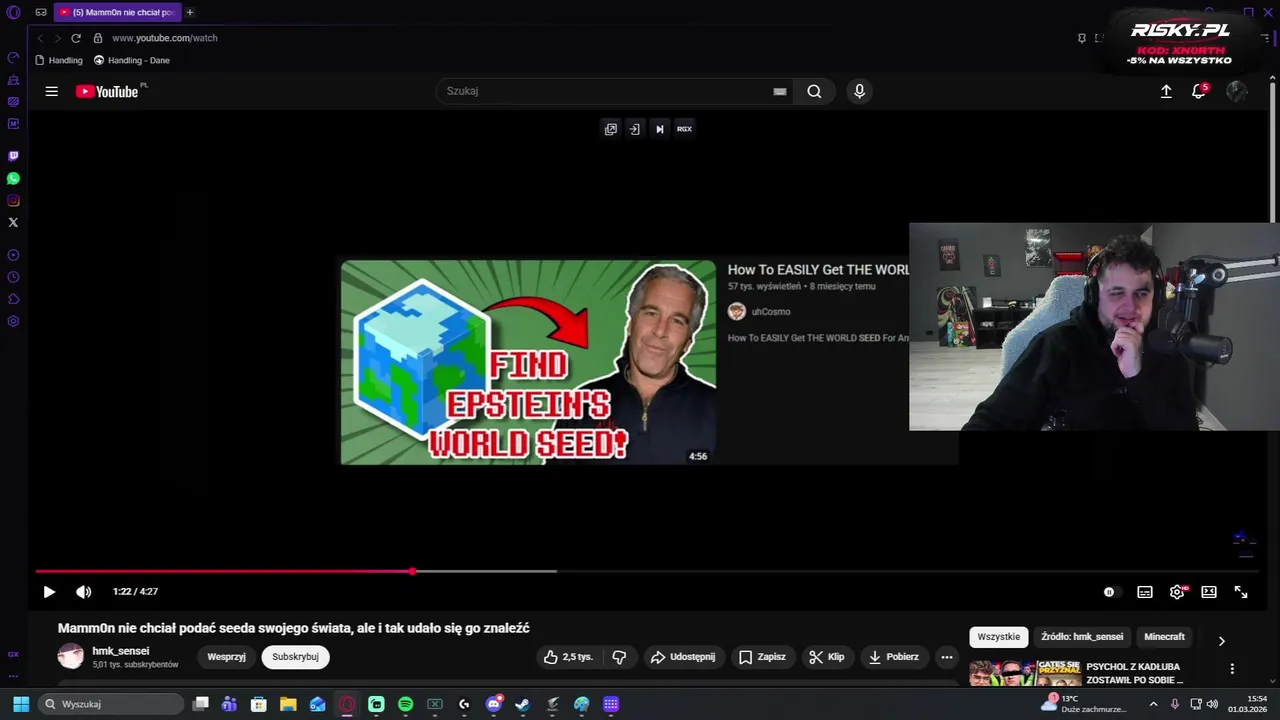Select the Wszystkie filter chip
The image size is (1280, 720).
pos(999,637)
